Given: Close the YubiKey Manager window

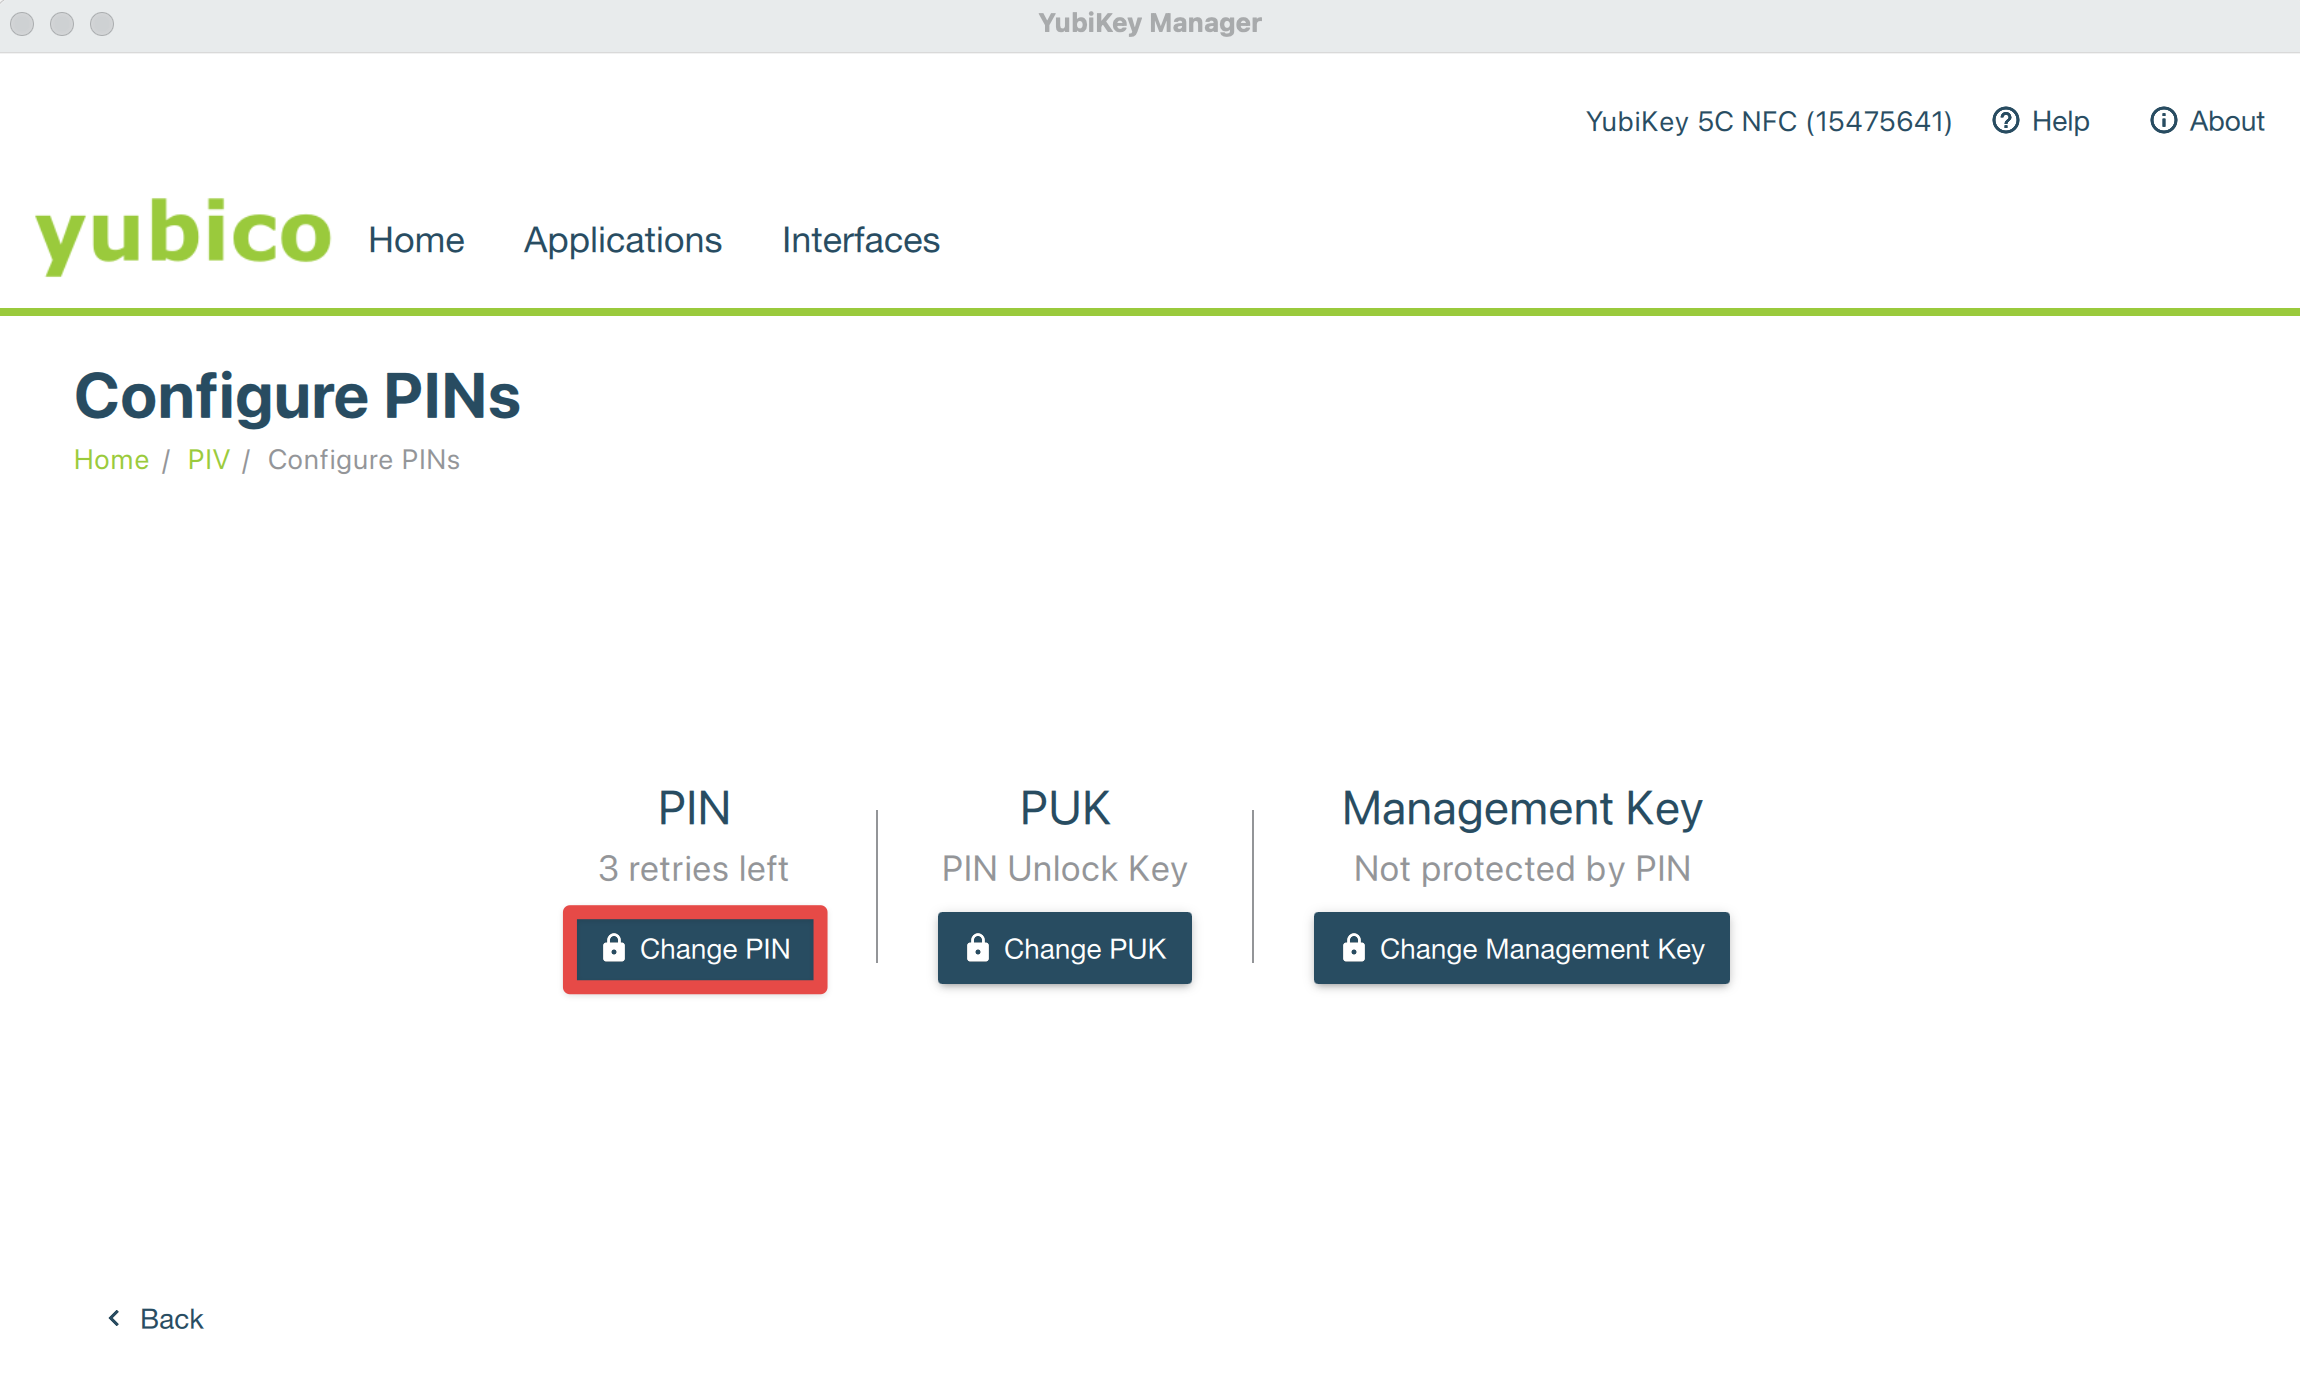Looking at the screenshot, I should pyautogui.click(x=22, y=23).
